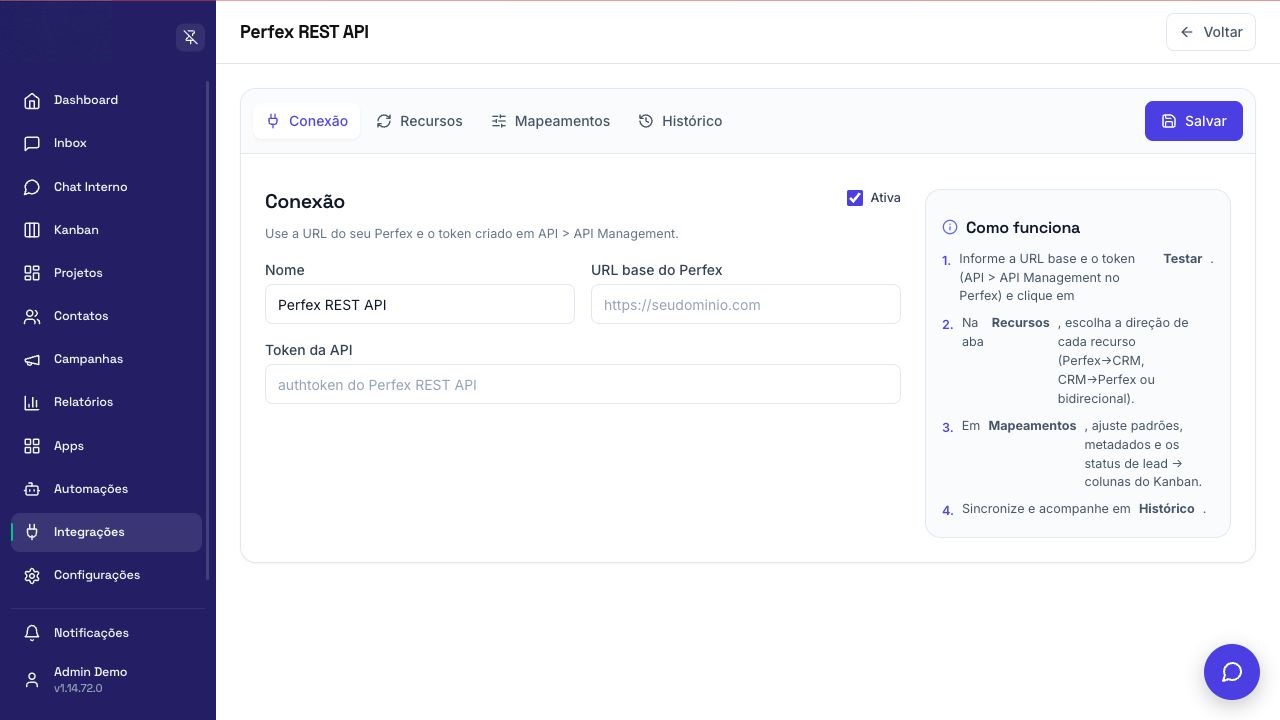Image resolution: width=1280 pixels, height=720 pixels.
Task: Click the sidebar vertical scrollbar
Action: tap(208, 330)
